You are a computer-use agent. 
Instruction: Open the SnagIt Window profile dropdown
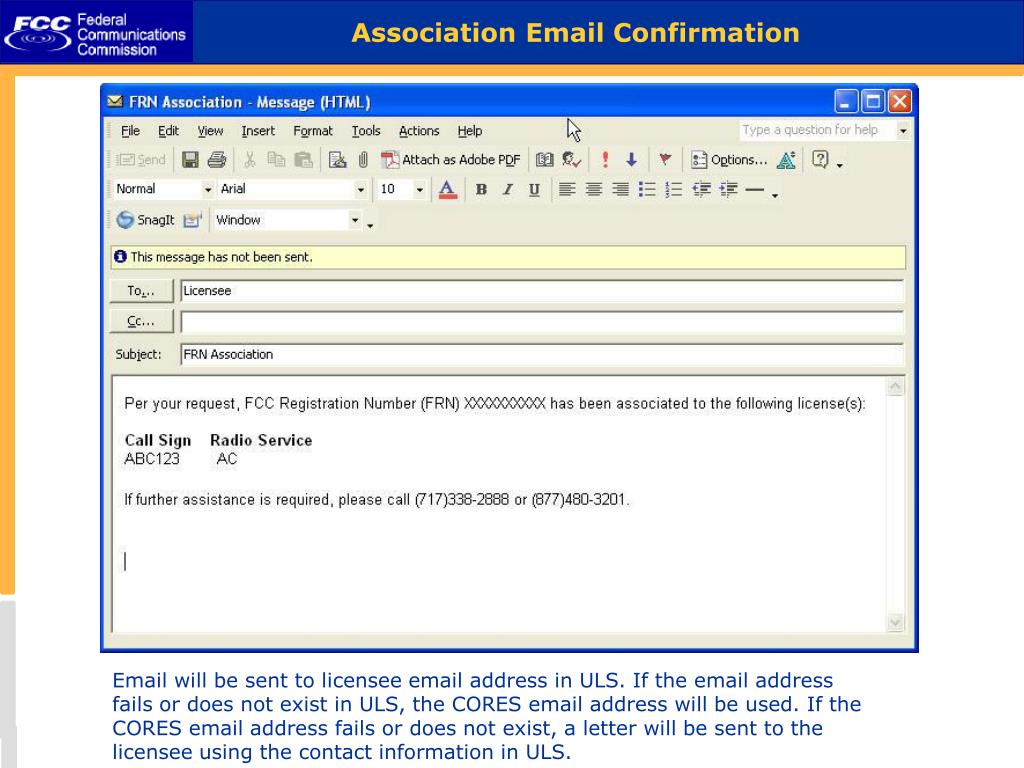tap(355, 220)
